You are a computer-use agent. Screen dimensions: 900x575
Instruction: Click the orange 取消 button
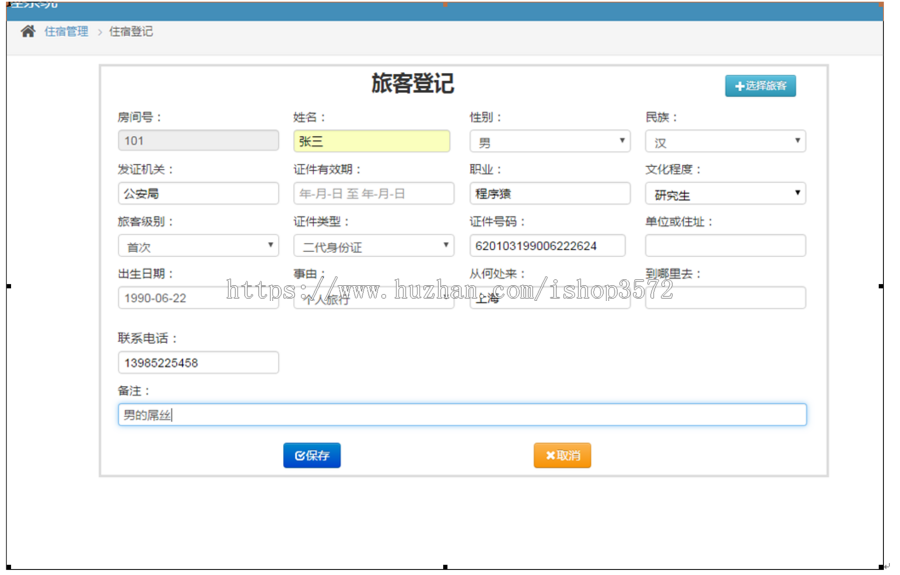562,455
